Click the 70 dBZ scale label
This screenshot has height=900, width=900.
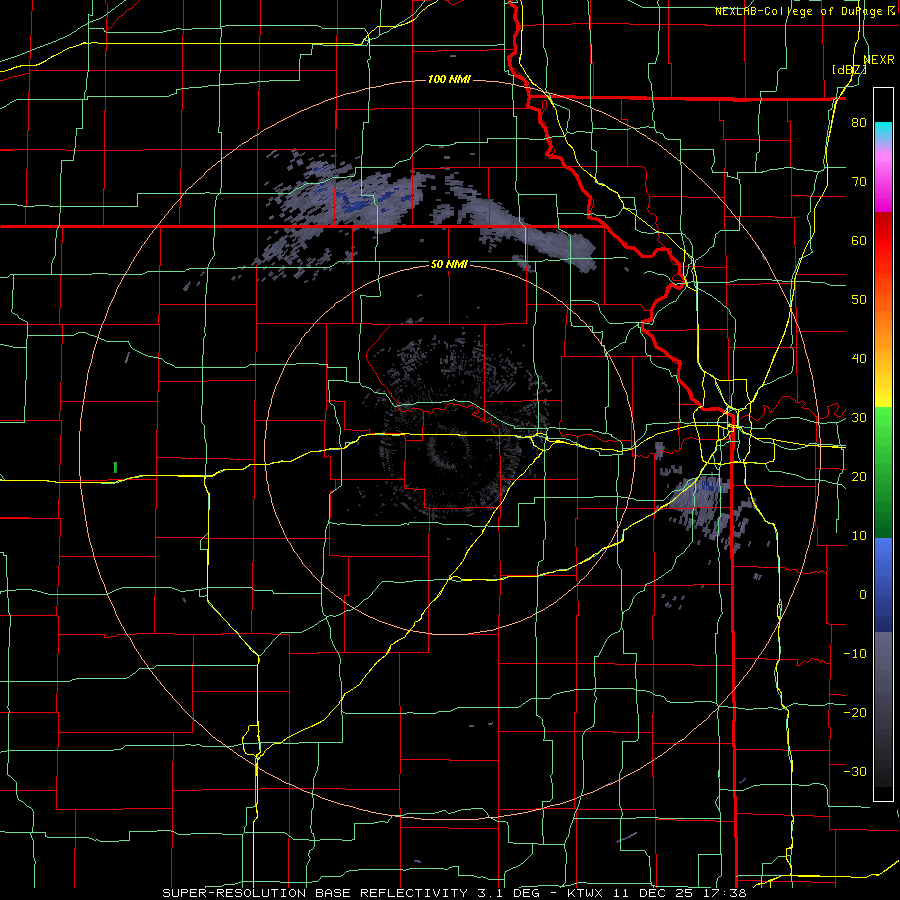(x=859, y=182)
